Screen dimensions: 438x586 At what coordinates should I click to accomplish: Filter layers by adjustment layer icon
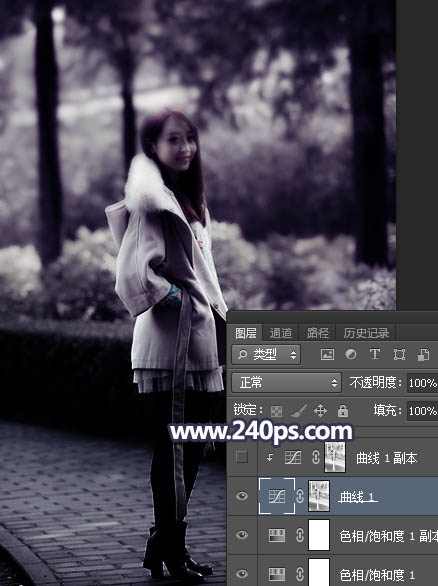click(x=351, y=354)
